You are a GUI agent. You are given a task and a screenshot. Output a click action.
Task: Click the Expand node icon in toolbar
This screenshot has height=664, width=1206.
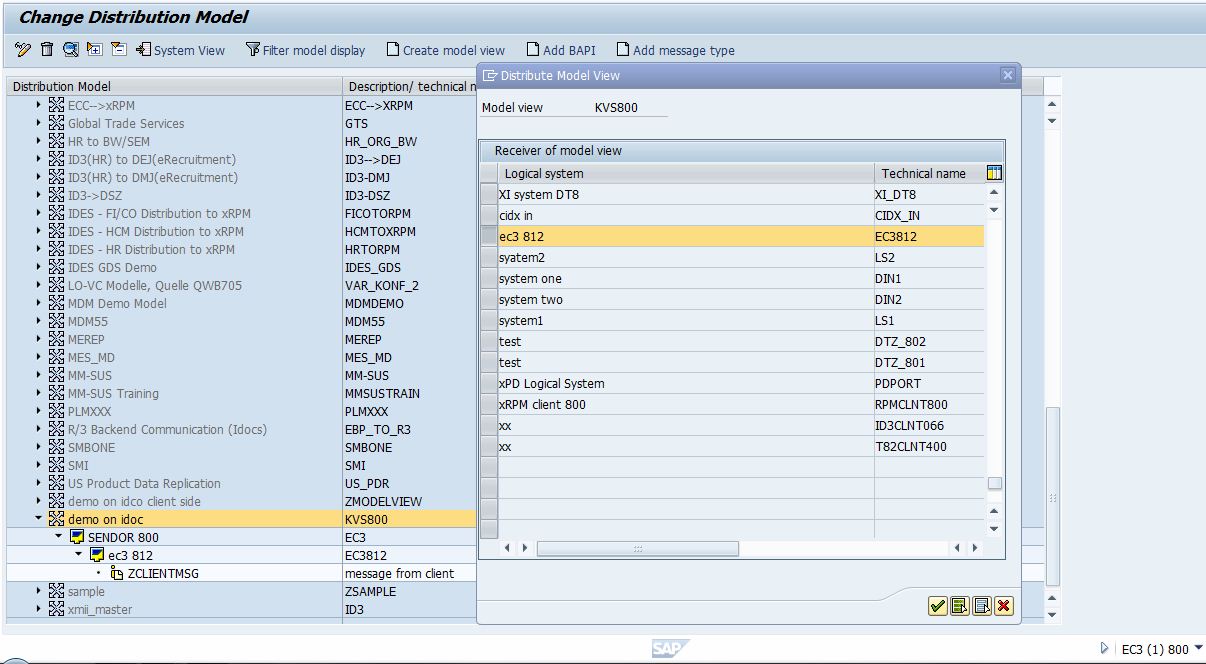tap(93, 49)
